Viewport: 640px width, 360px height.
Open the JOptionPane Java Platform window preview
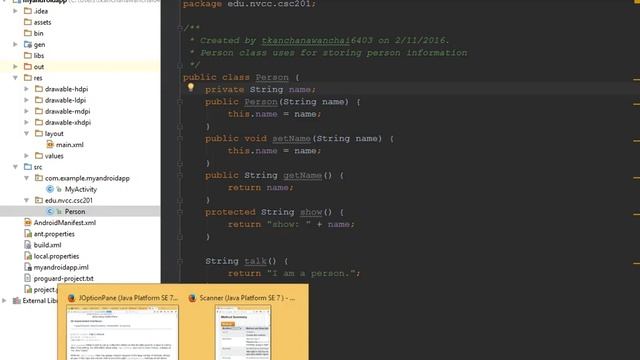[x=122, y=333]
